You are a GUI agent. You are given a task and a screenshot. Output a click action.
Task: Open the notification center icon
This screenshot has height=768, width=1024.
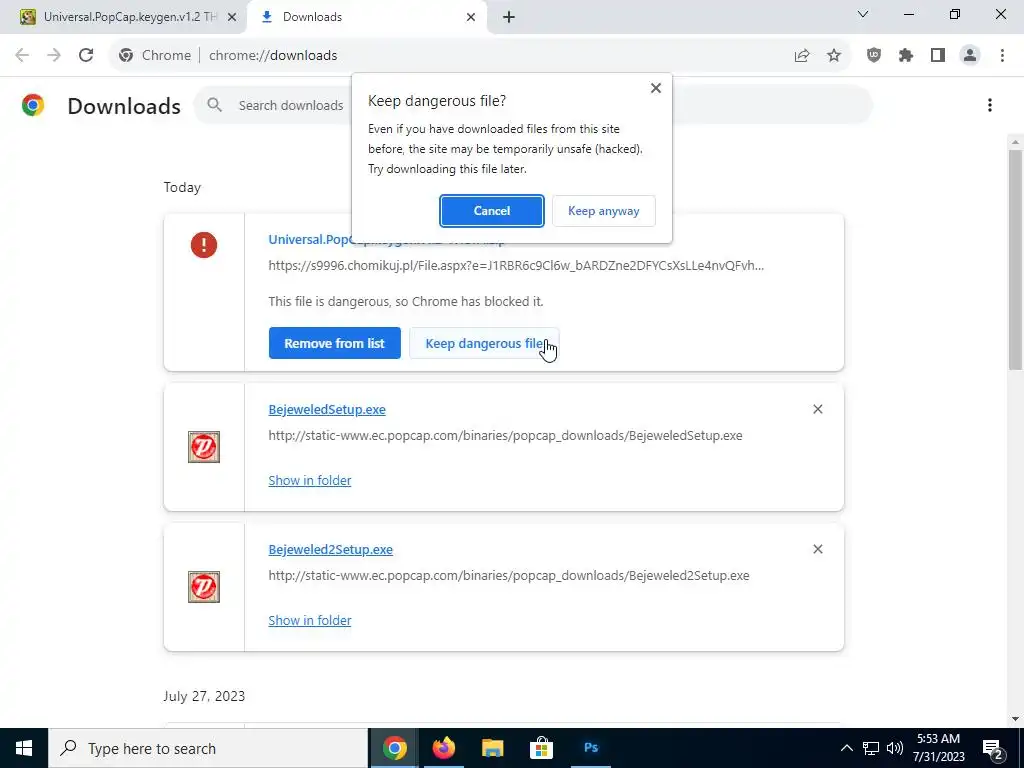(993, 749)
